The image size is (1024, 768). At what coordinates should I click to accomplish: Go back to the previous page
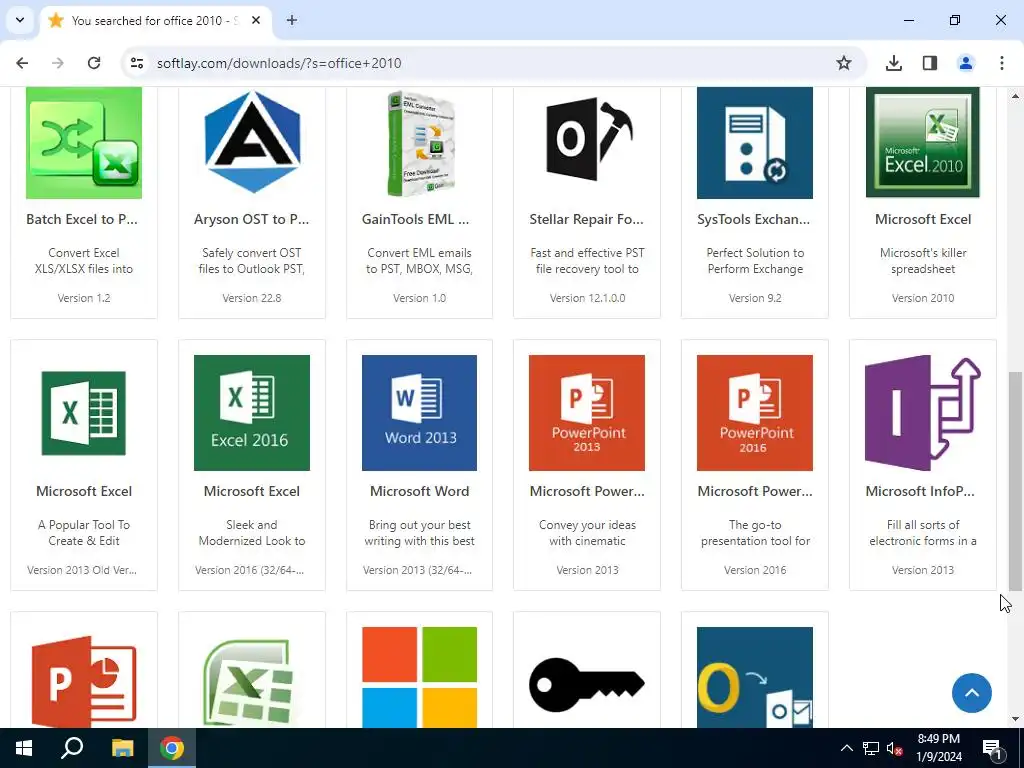tap(22, 63)
